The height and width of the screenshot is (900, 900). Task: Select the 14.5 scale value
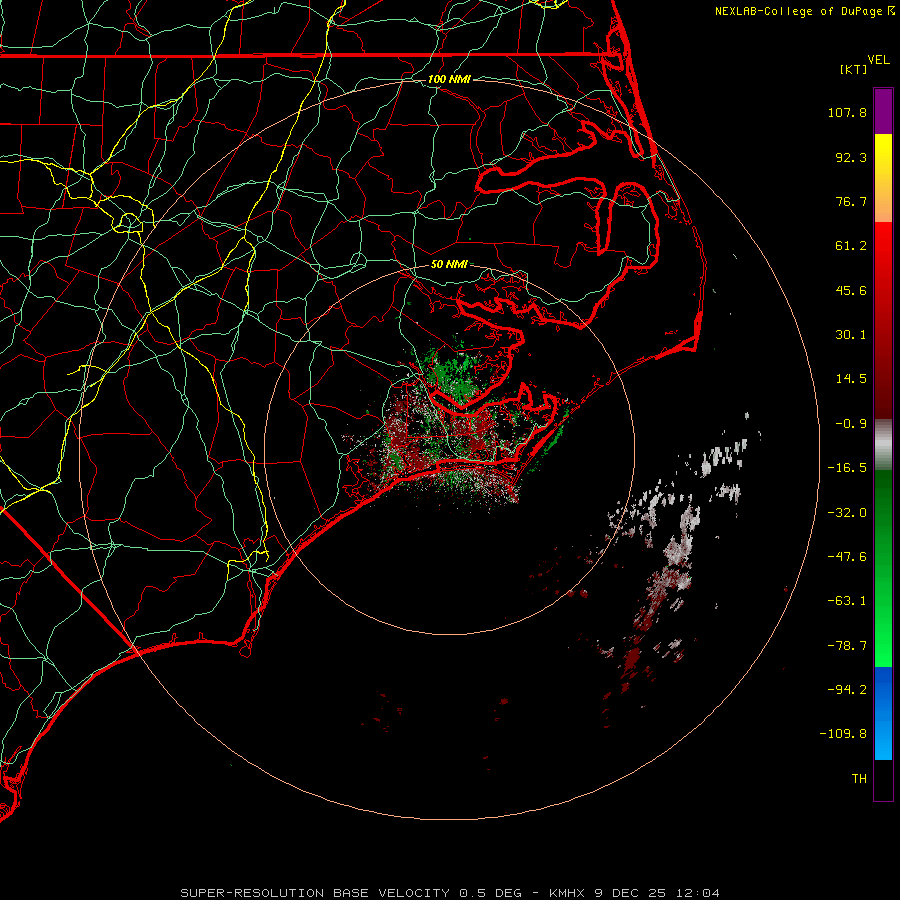click(x=851, y=379)
